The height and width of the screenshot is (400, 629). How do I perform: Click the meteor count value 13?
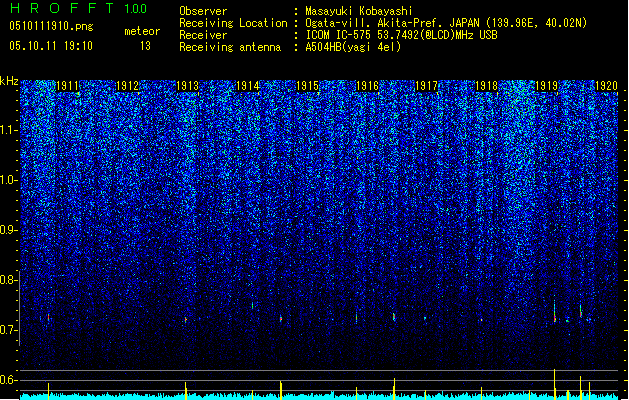coord(145,46)
